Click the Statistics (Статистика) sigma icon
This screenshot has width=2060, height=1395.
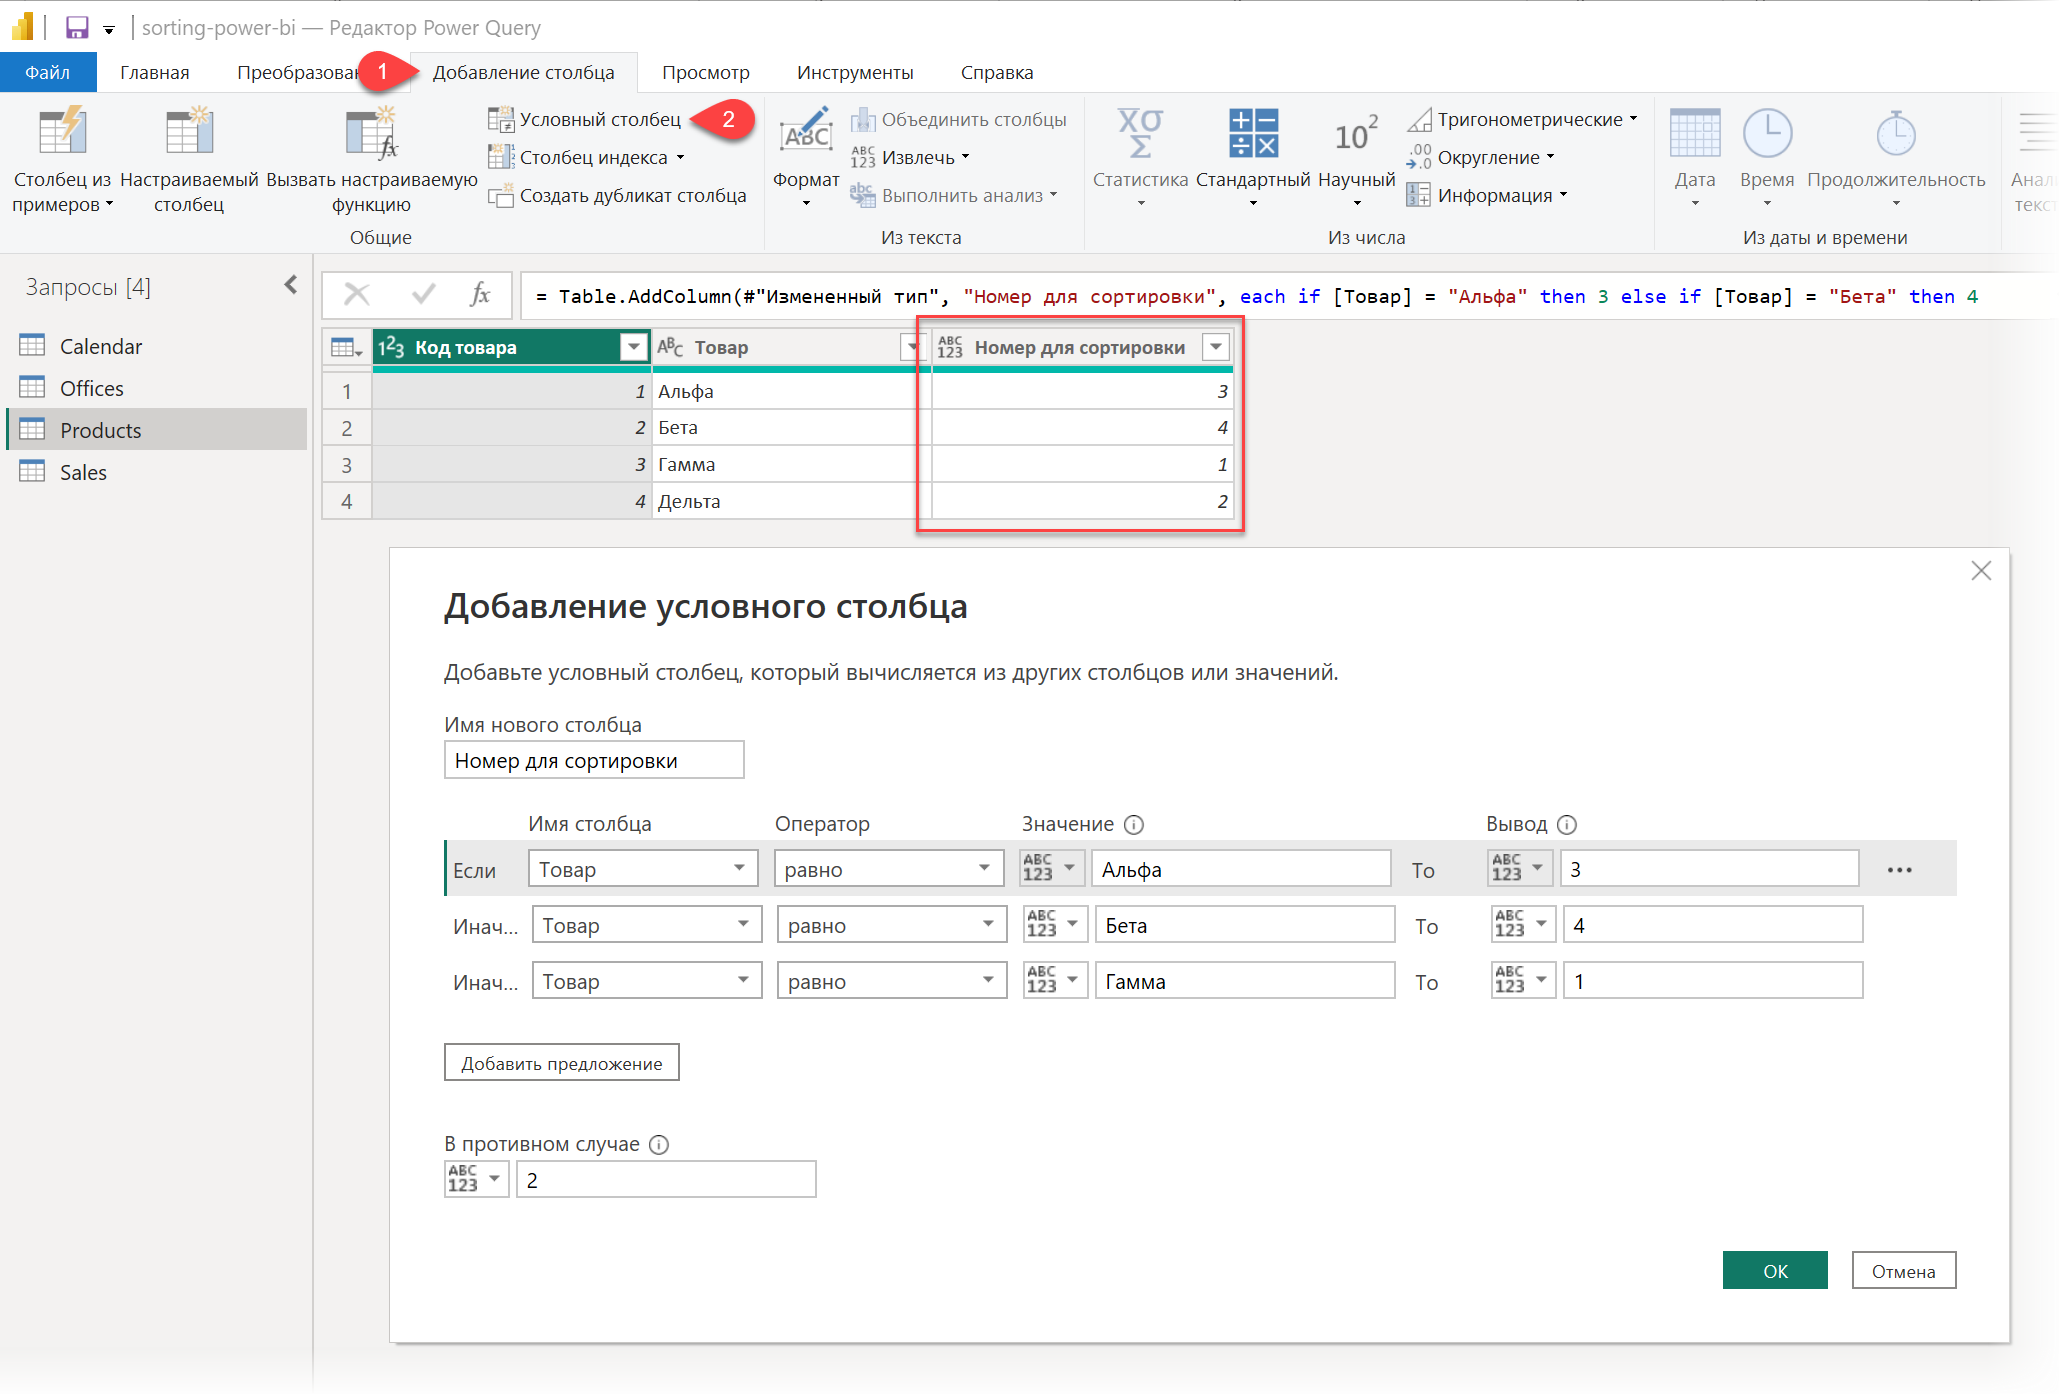pos(1139,133)
